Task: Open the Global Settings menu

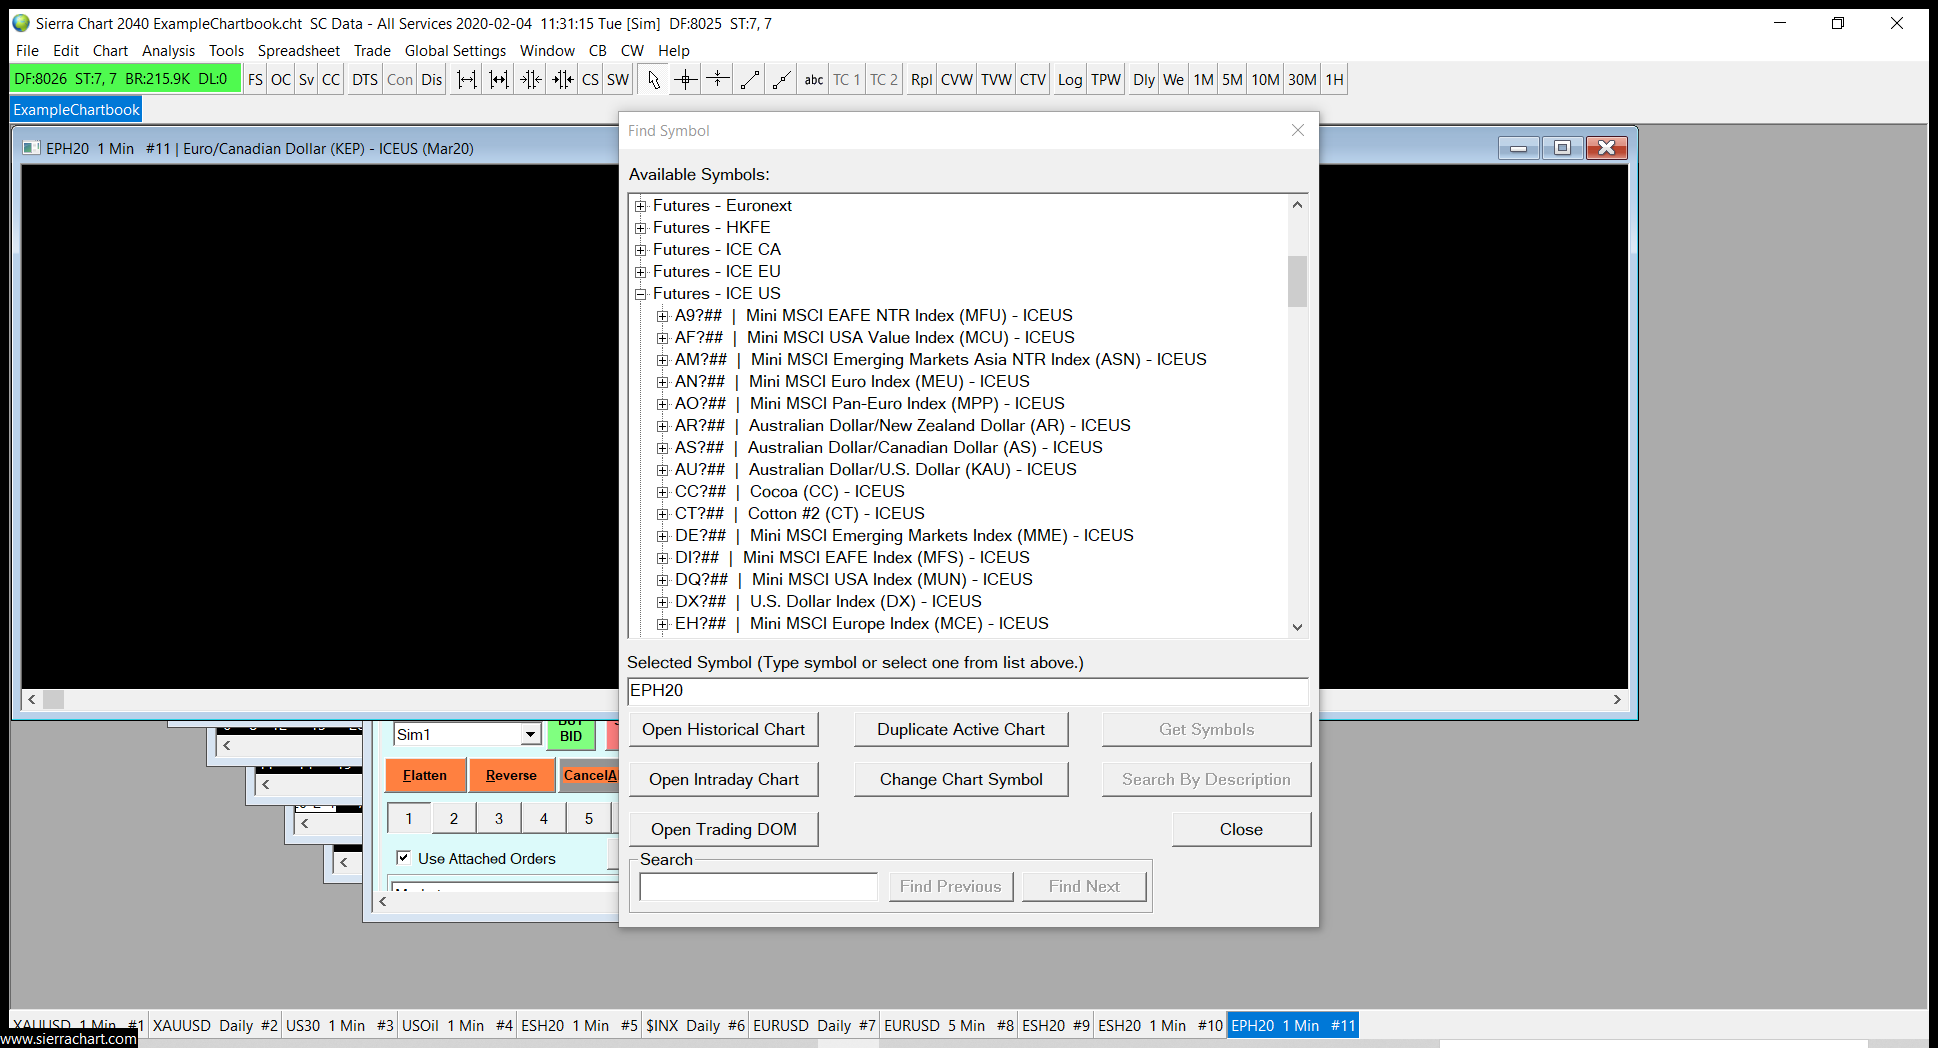Action: pos(455,51)
